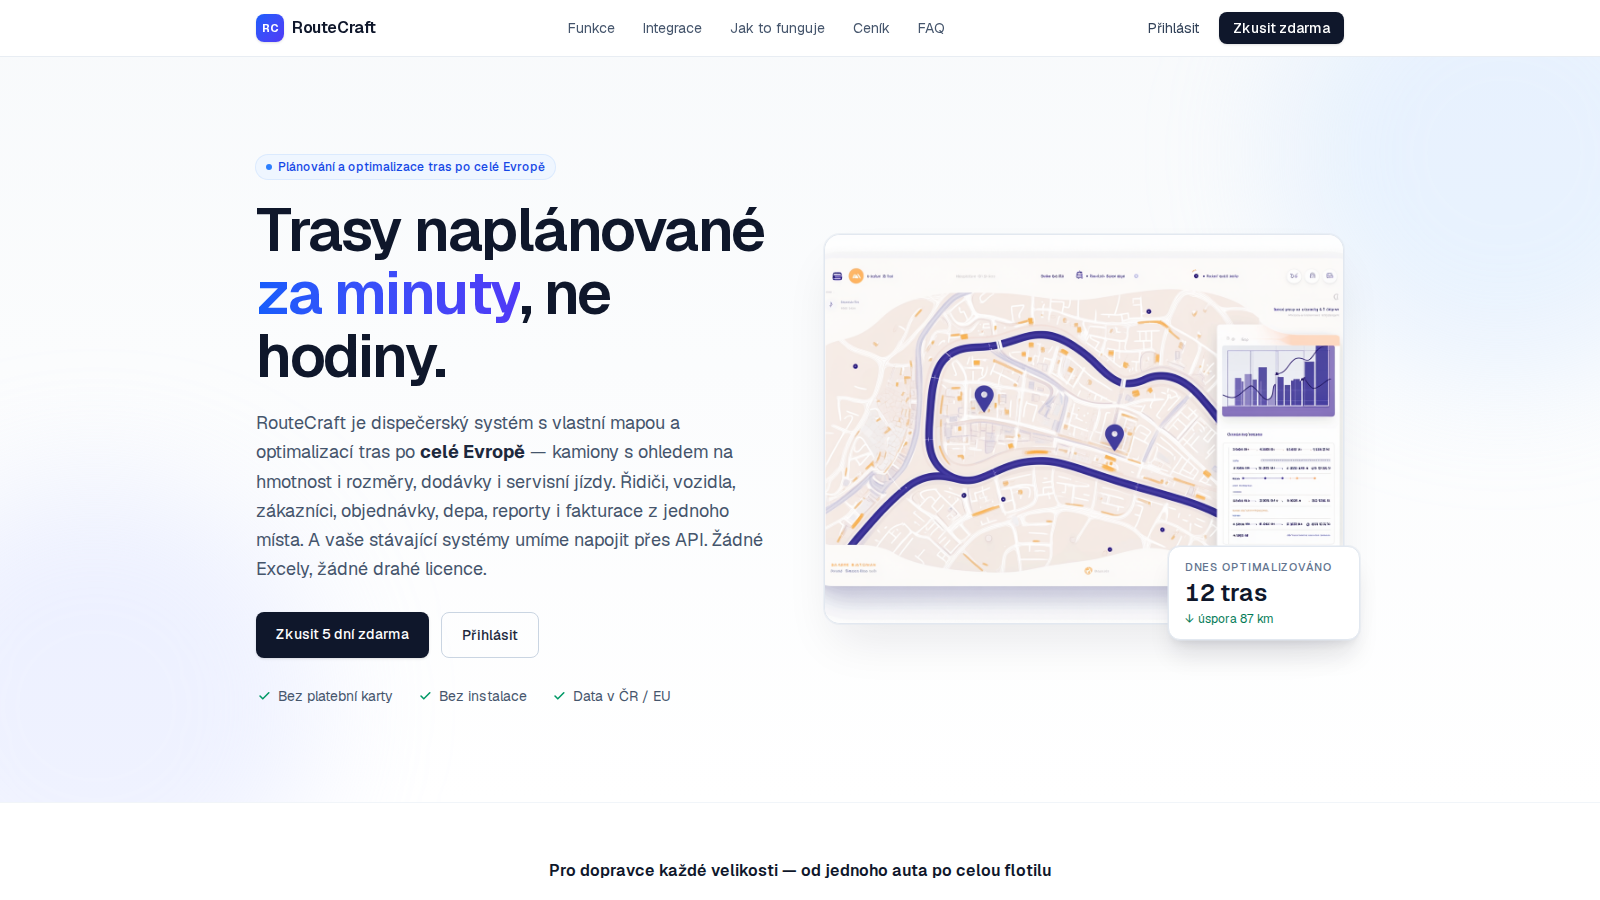The image size is (1600, 900).
Task: Open the FAQ nav item
Action: (931, 28)
